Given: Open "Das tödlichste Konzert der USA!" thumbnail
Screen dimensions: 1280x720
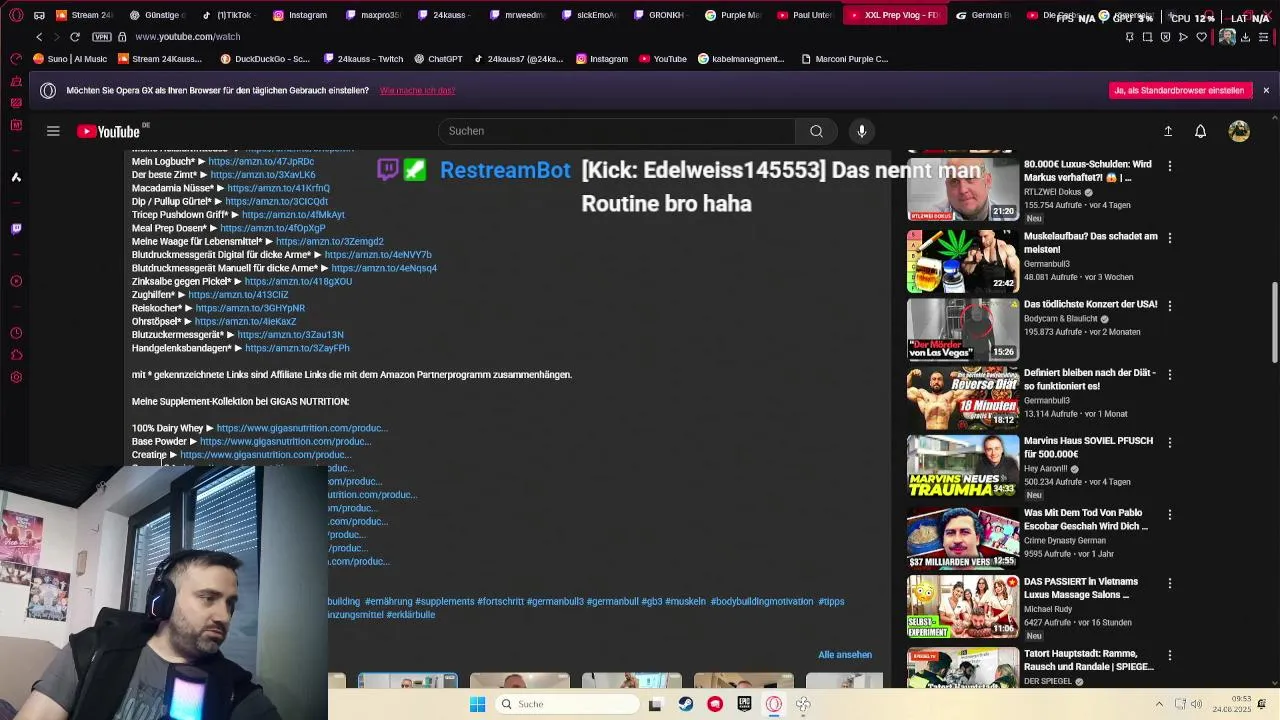Looking at the screenshot, I should (x=962, y=328).
